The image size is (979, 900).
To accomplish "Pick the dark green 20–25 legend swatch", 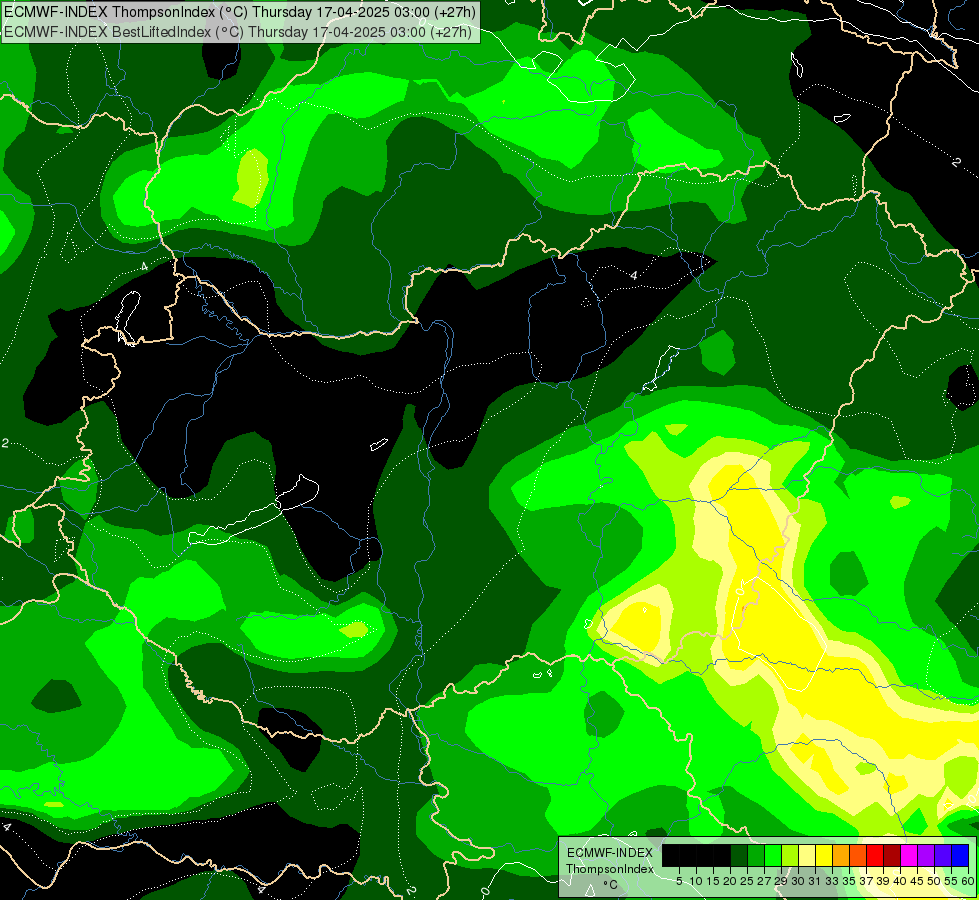I will pos(739,855).
